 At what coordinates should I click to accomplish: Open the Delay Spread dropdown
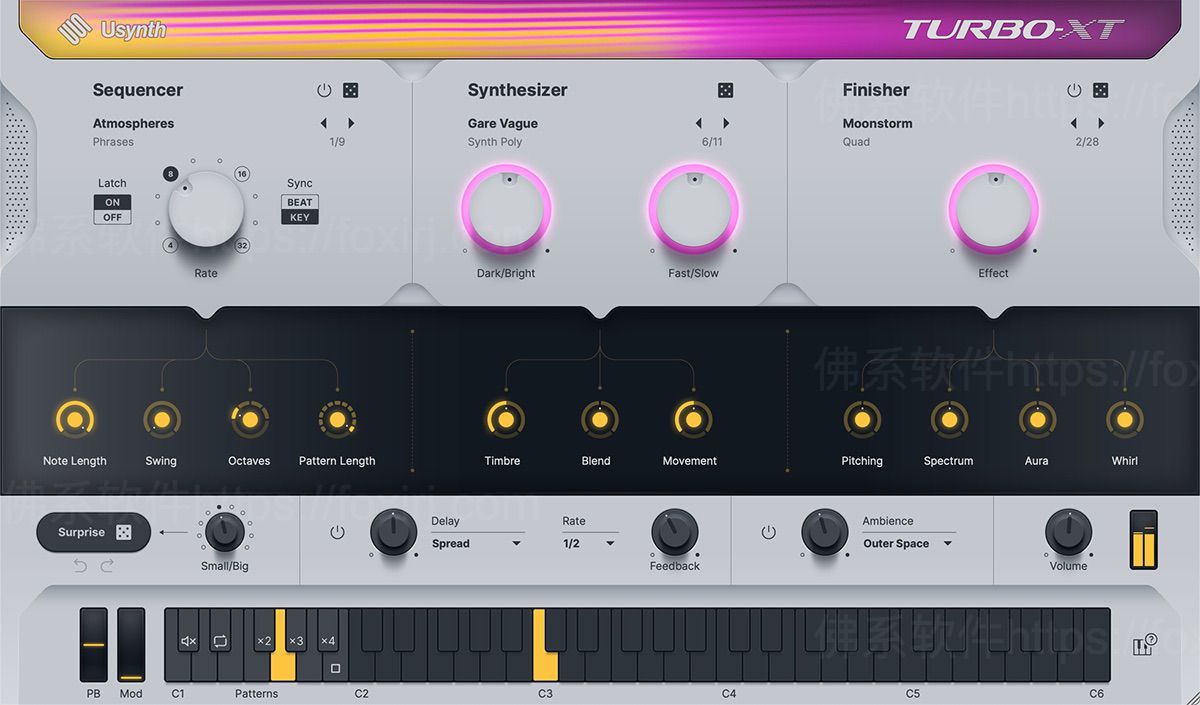tap(477, 543)
